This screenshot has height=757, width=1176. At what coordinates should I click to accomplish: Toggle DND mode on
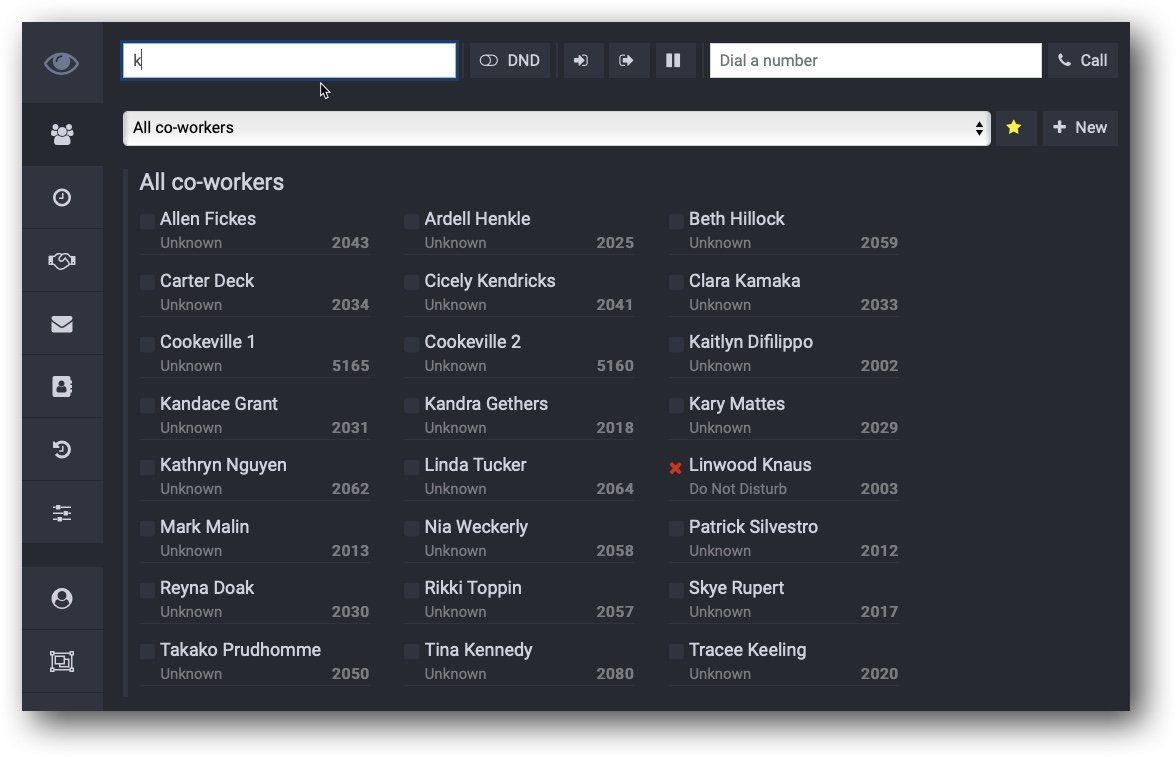[510, 60]
